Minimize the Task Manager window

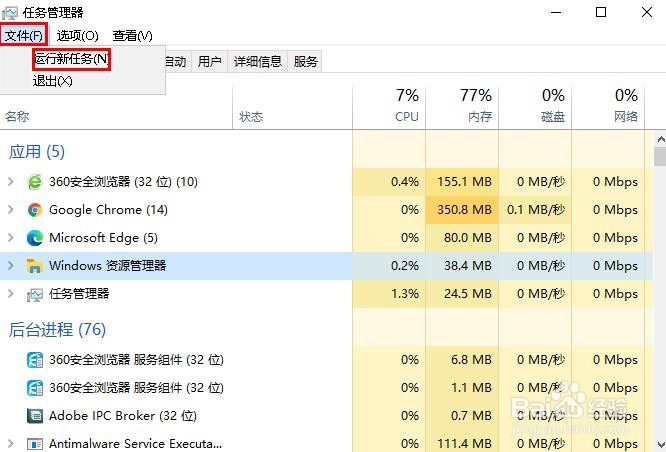coord(556,13)
